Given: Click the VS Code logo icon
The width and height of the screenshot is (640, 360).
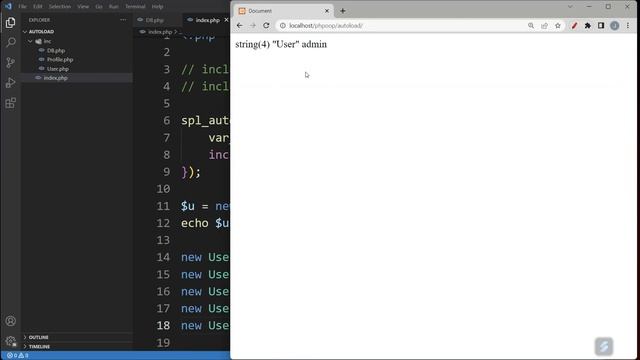Looking at the screenshot, I should (x=8, y=6).
